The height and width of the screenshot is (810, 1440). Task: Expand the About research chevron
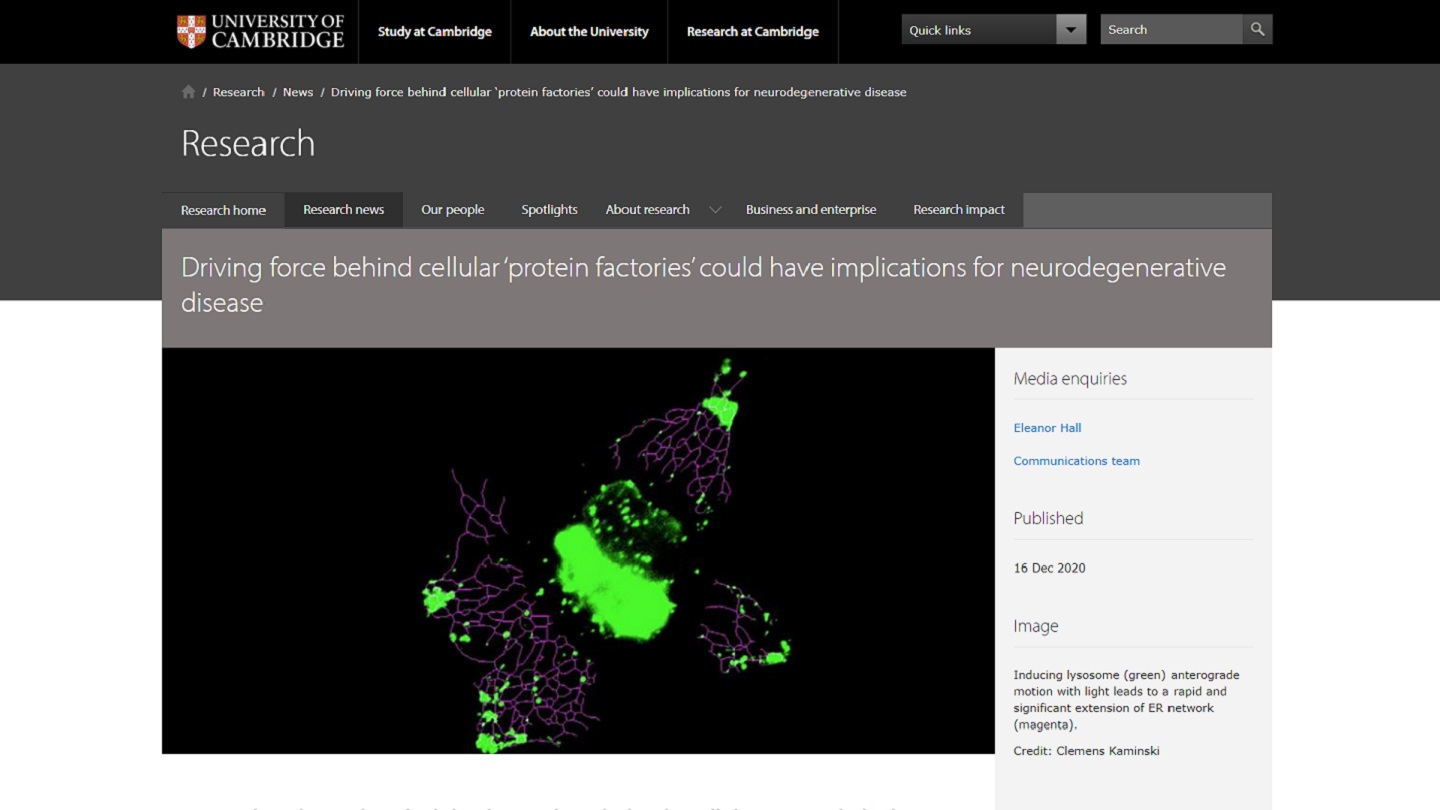coord(715,210)
